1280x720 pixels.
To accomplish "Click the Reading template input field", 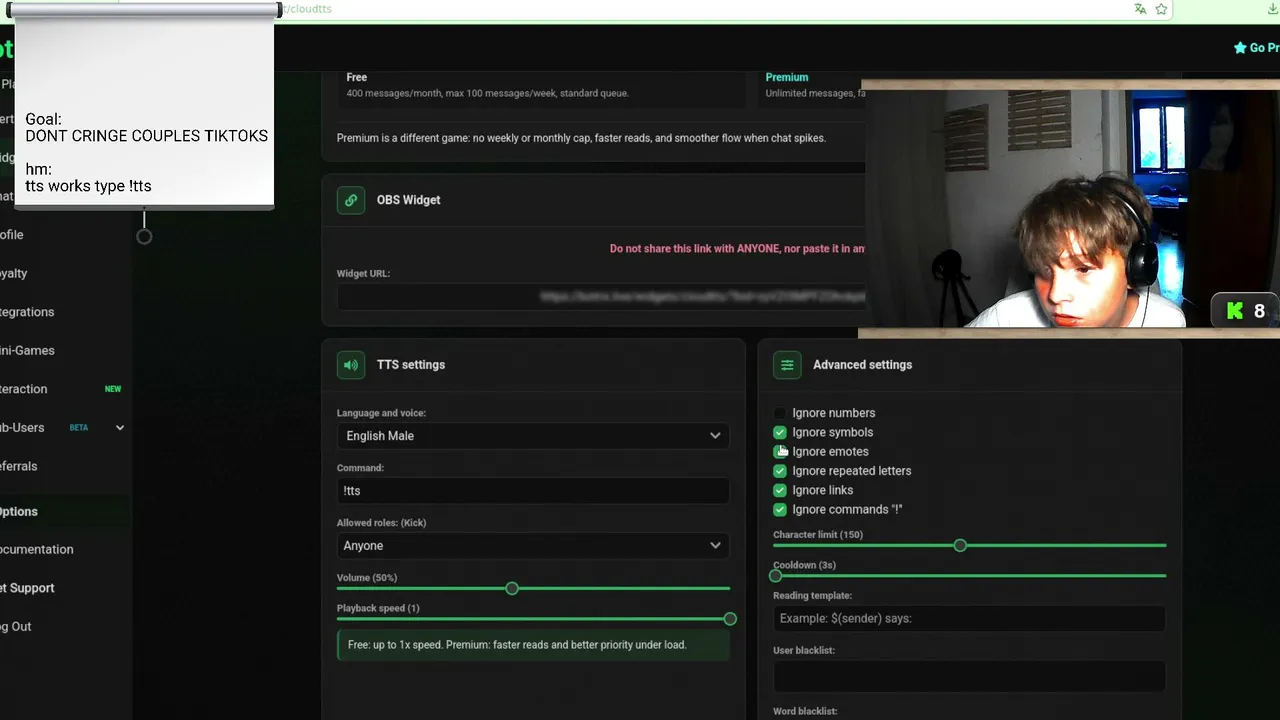I will 969,618.
